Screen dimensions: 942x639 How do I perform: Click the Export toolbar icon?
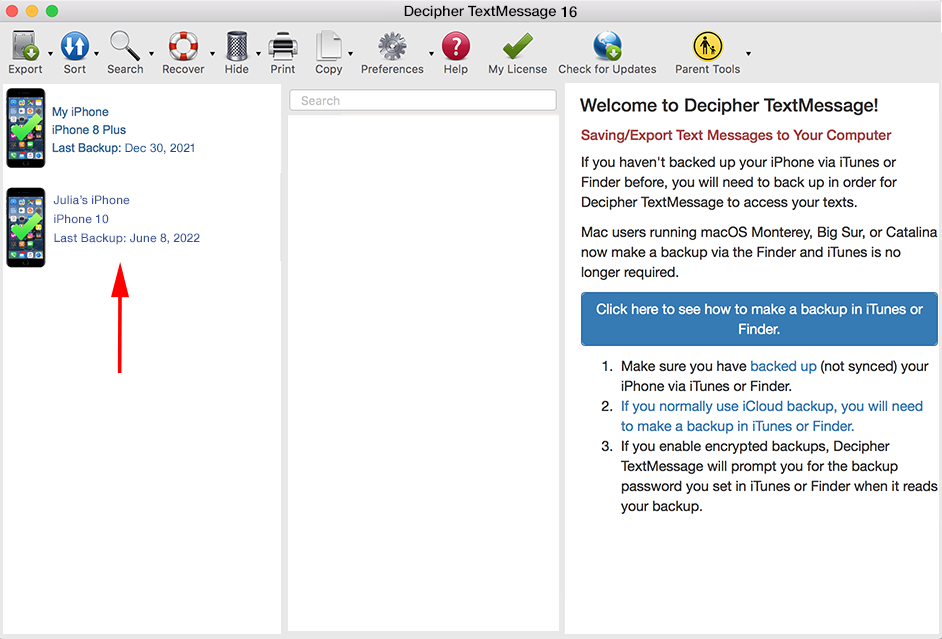[25, 47]
